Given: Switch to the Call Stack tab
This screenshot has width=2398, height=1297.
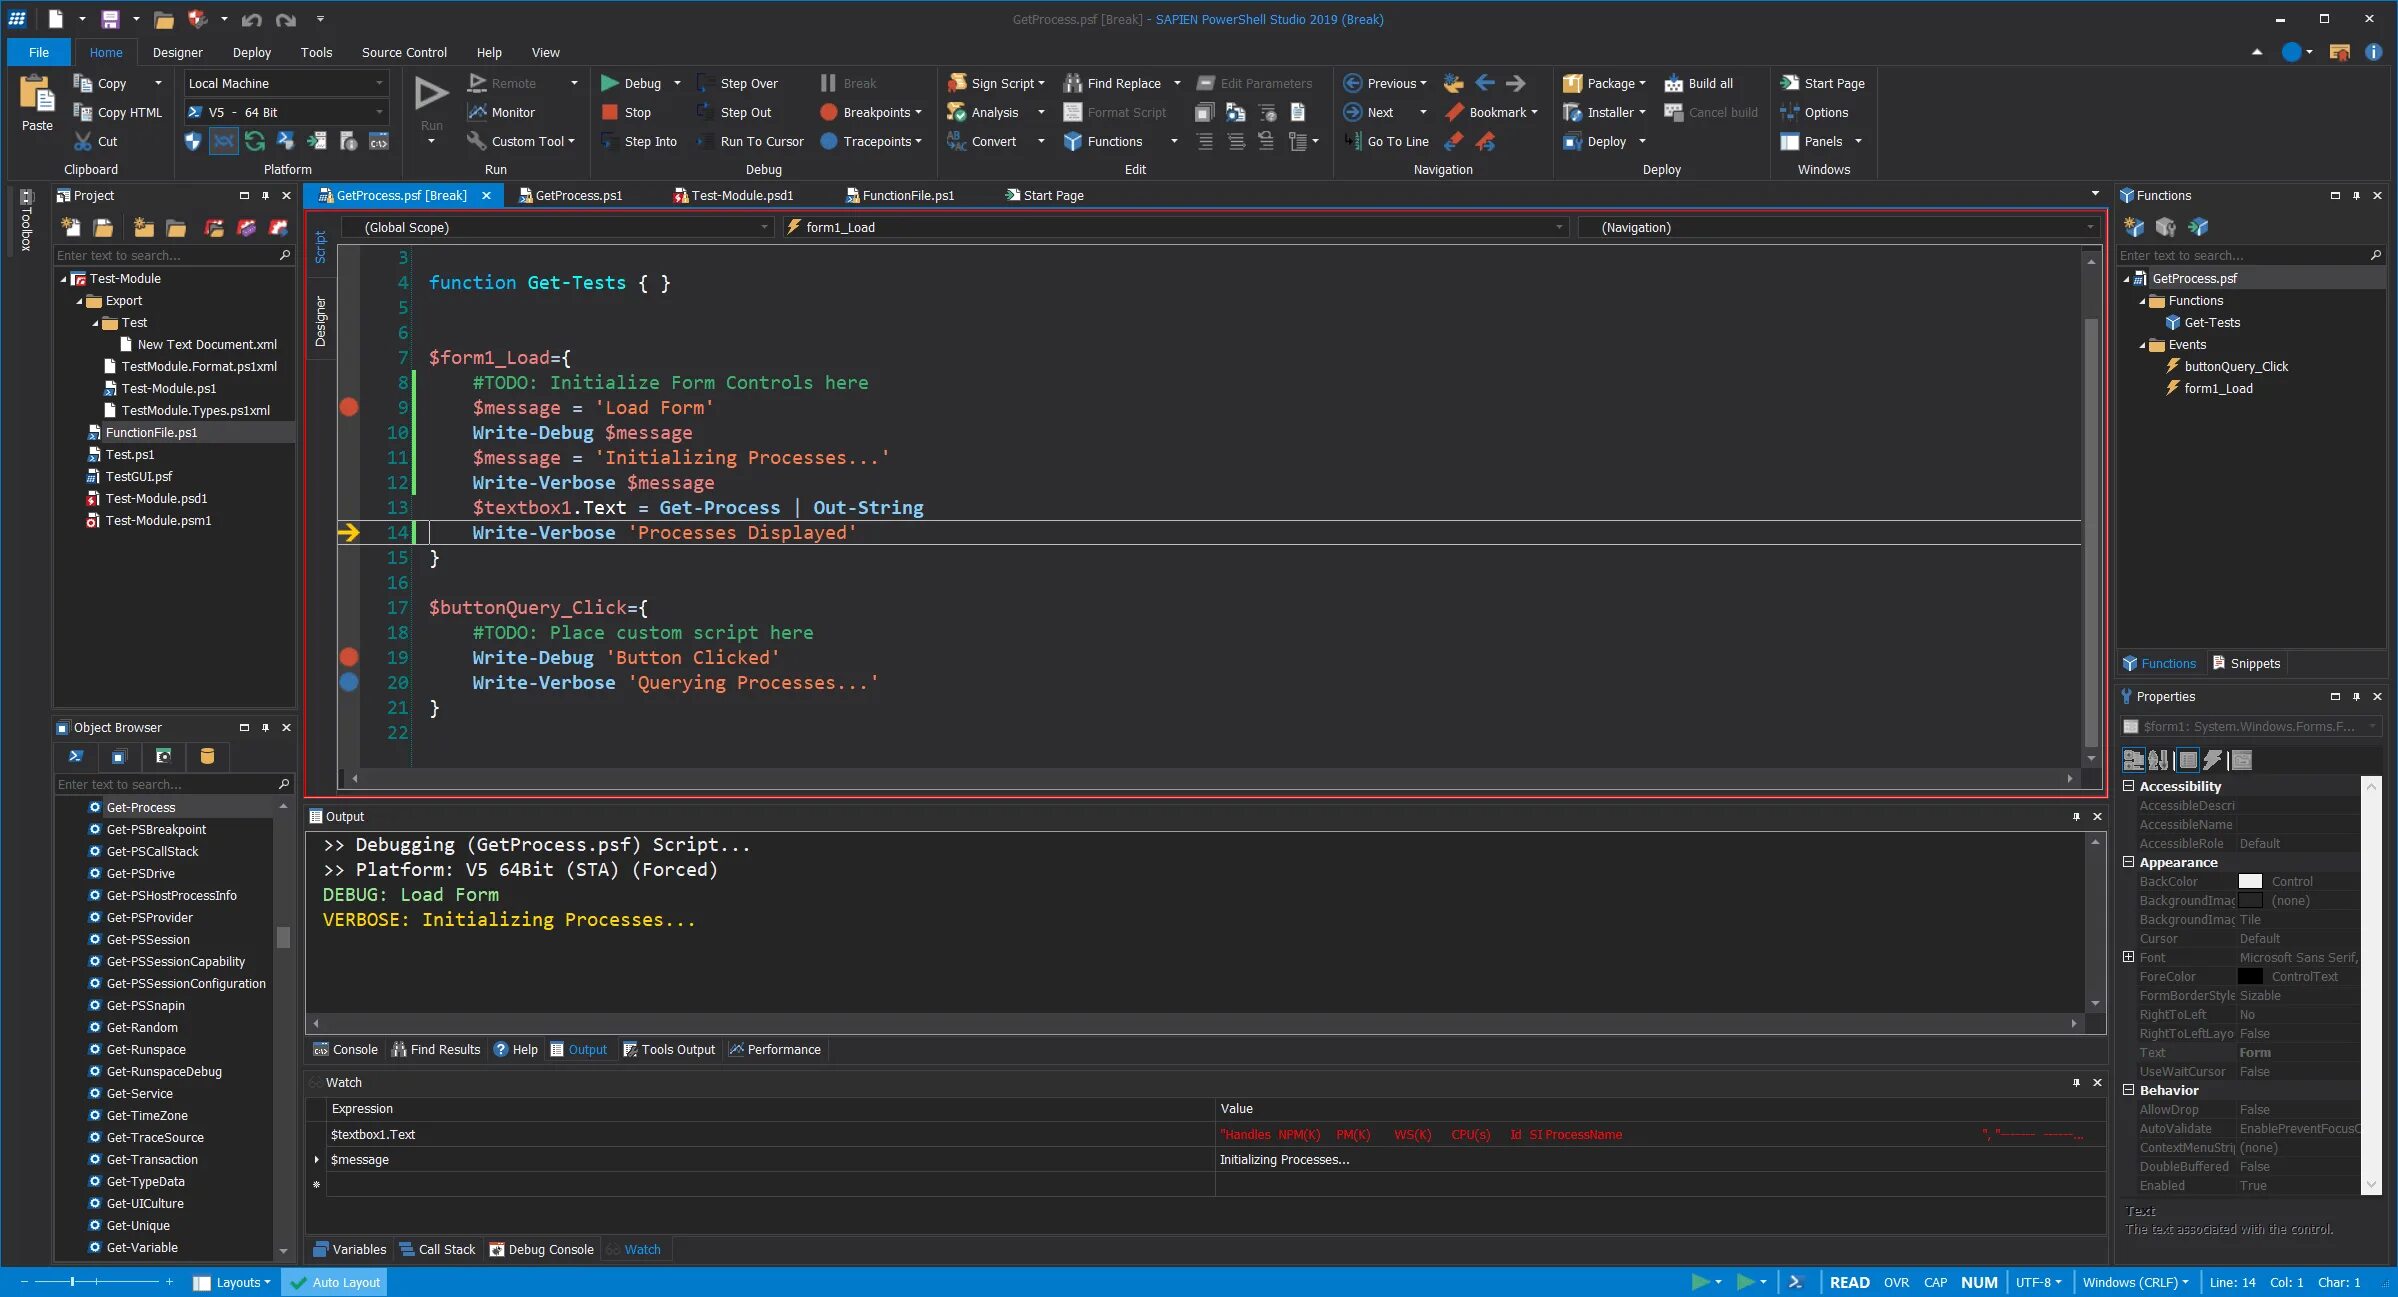Looking at the screenshot, I should [x=437, y=1250].
